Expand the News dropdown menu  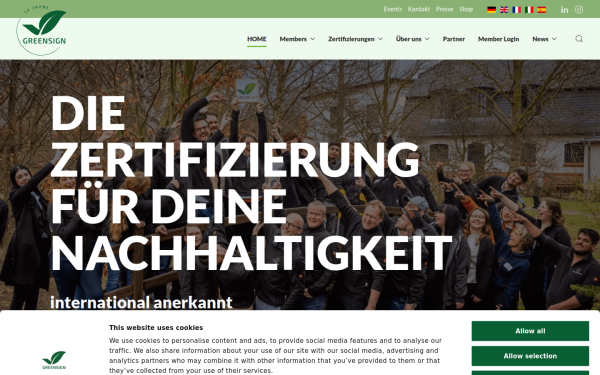pyautogui.click(x=544, y=39)
